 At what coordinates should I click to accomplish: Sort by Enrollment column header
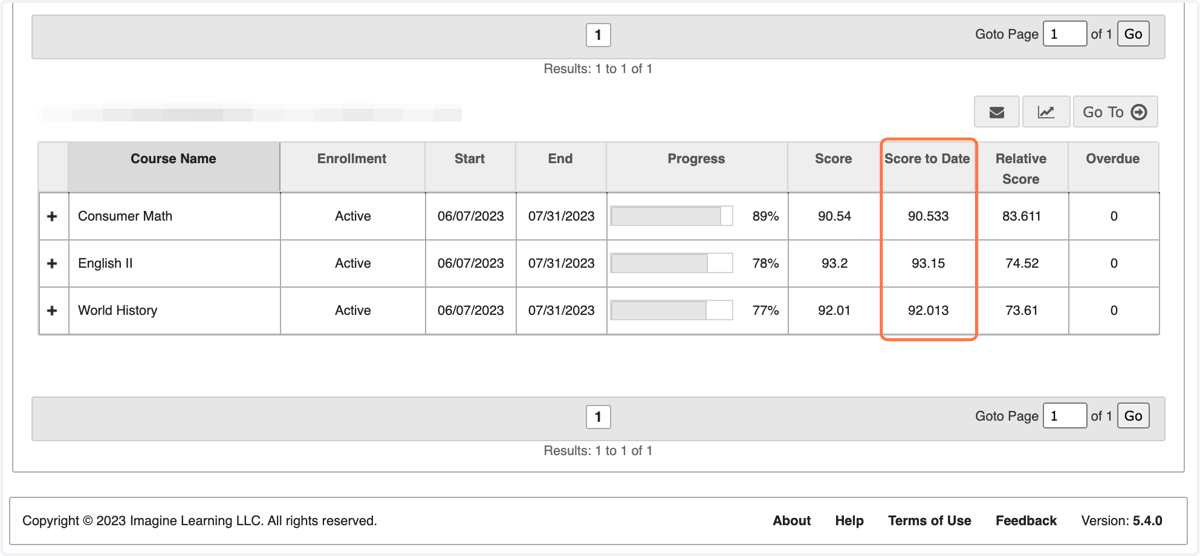[x=352, y=166]
